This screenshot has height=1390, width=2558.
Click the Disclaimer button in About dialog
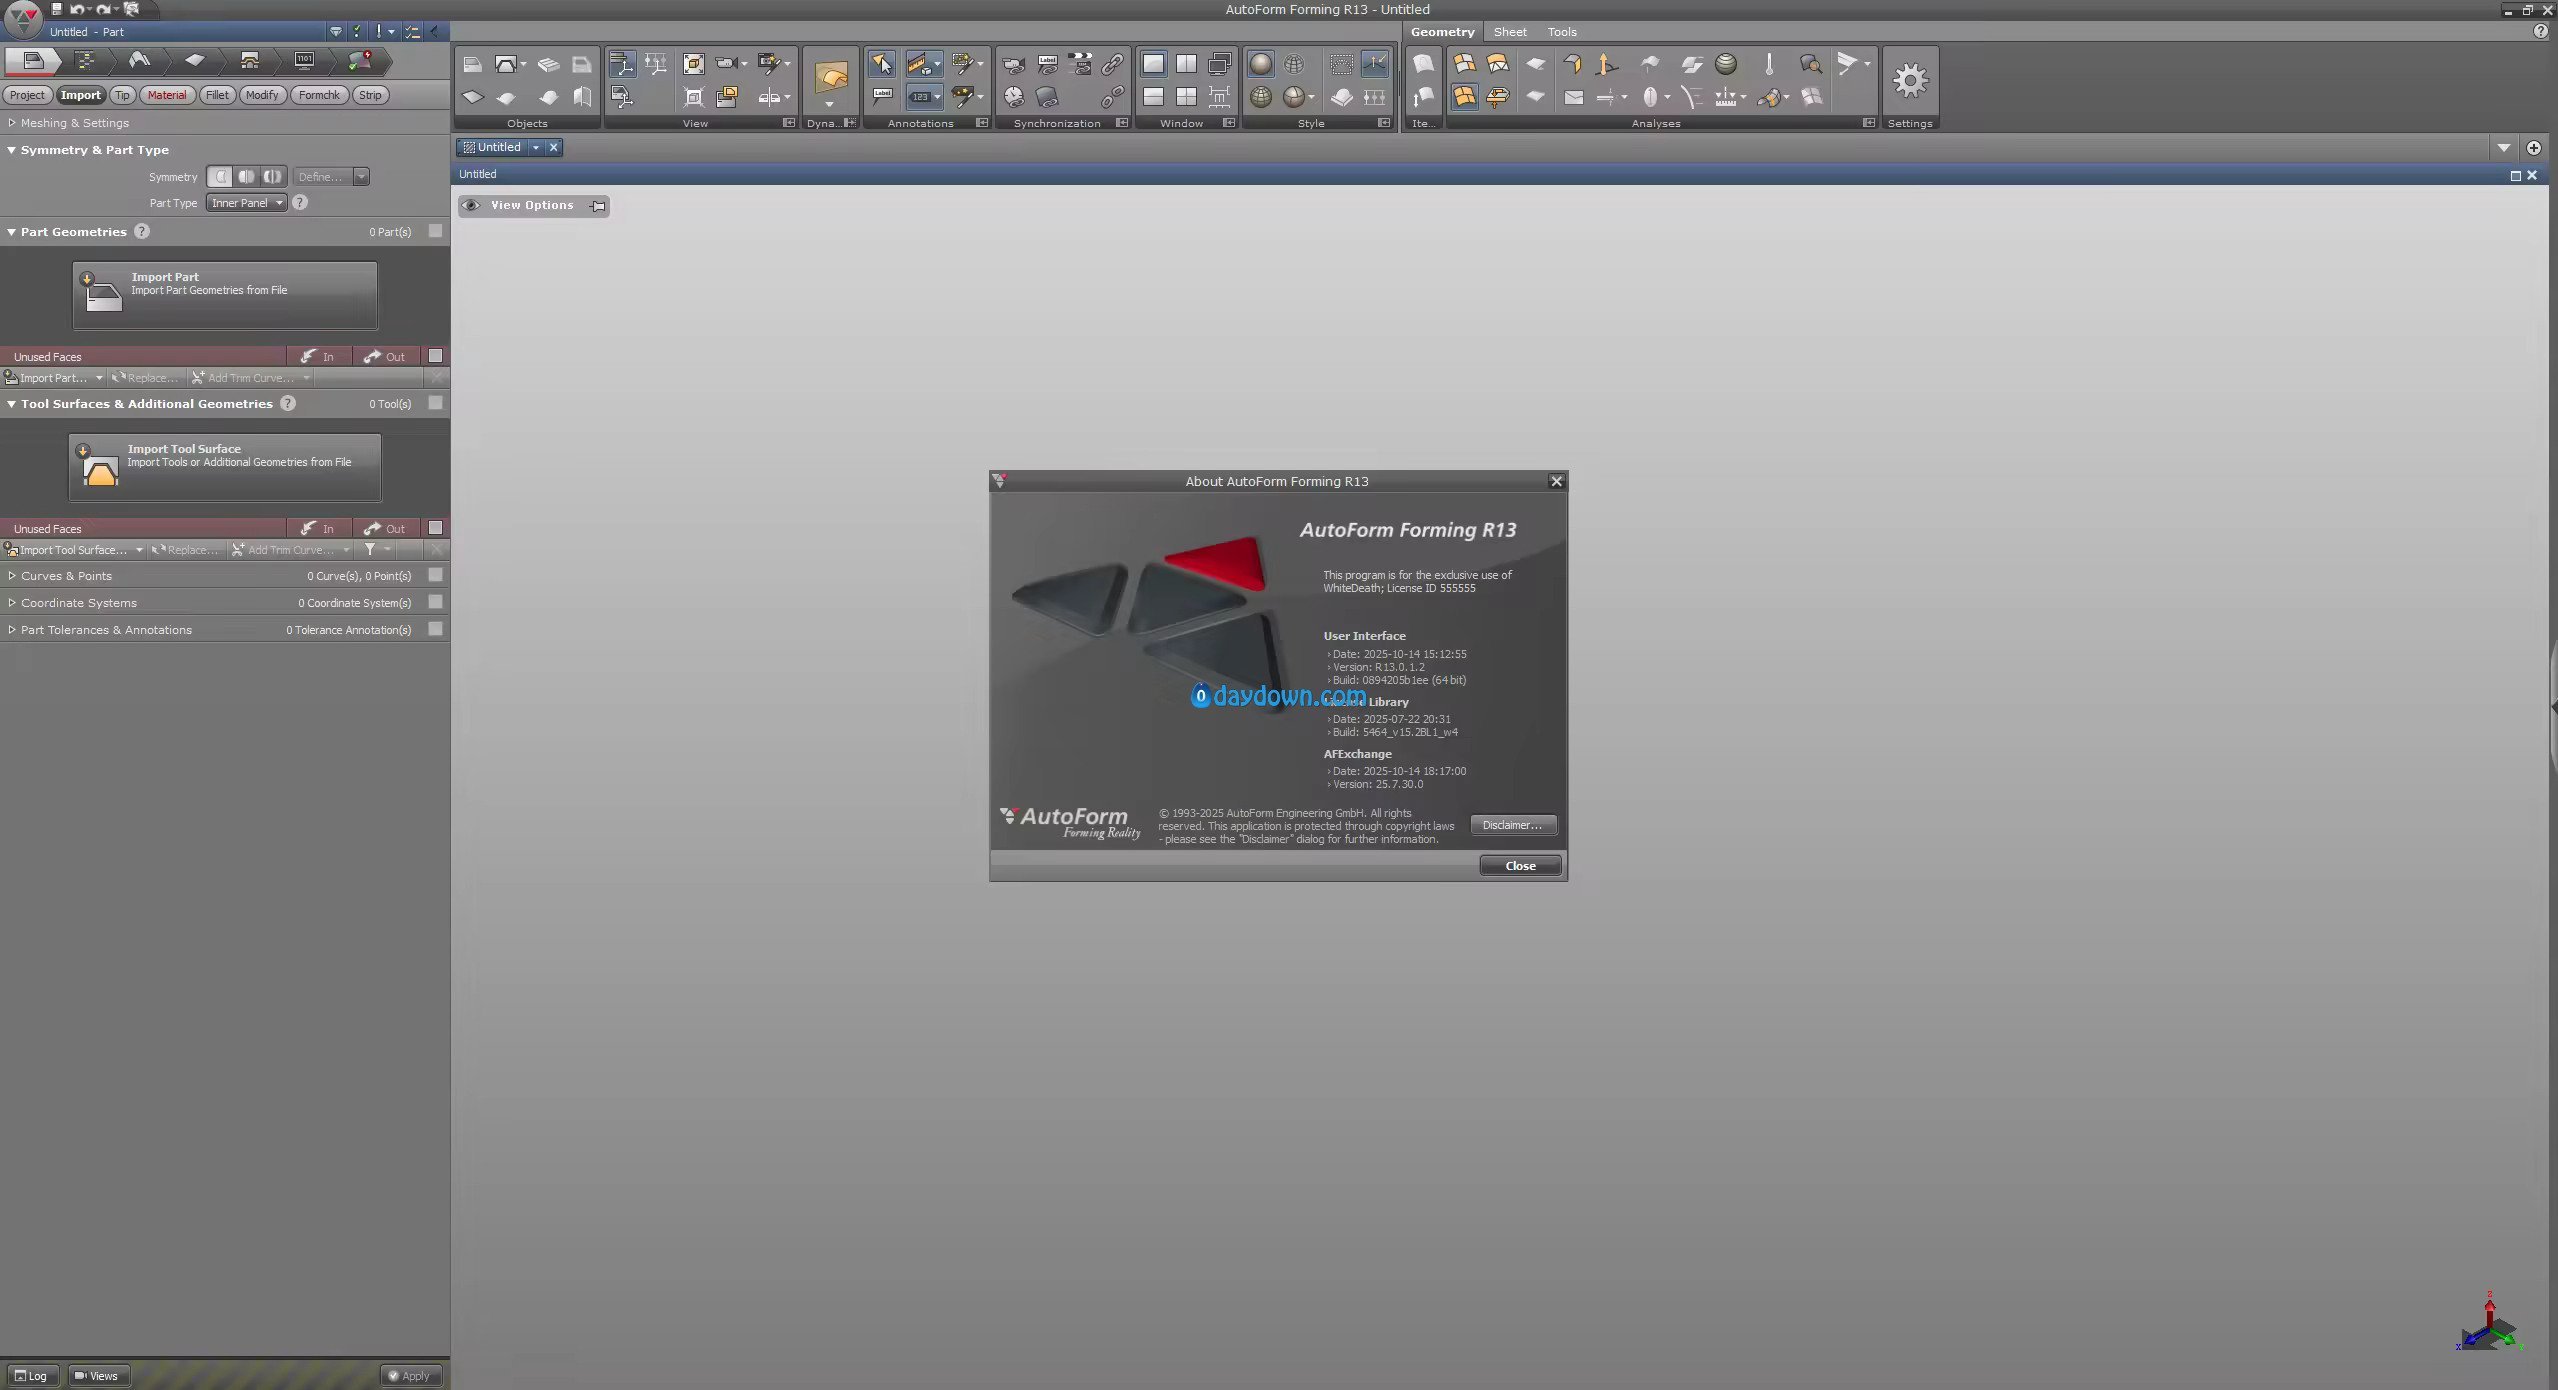[x=1512, y=825]
